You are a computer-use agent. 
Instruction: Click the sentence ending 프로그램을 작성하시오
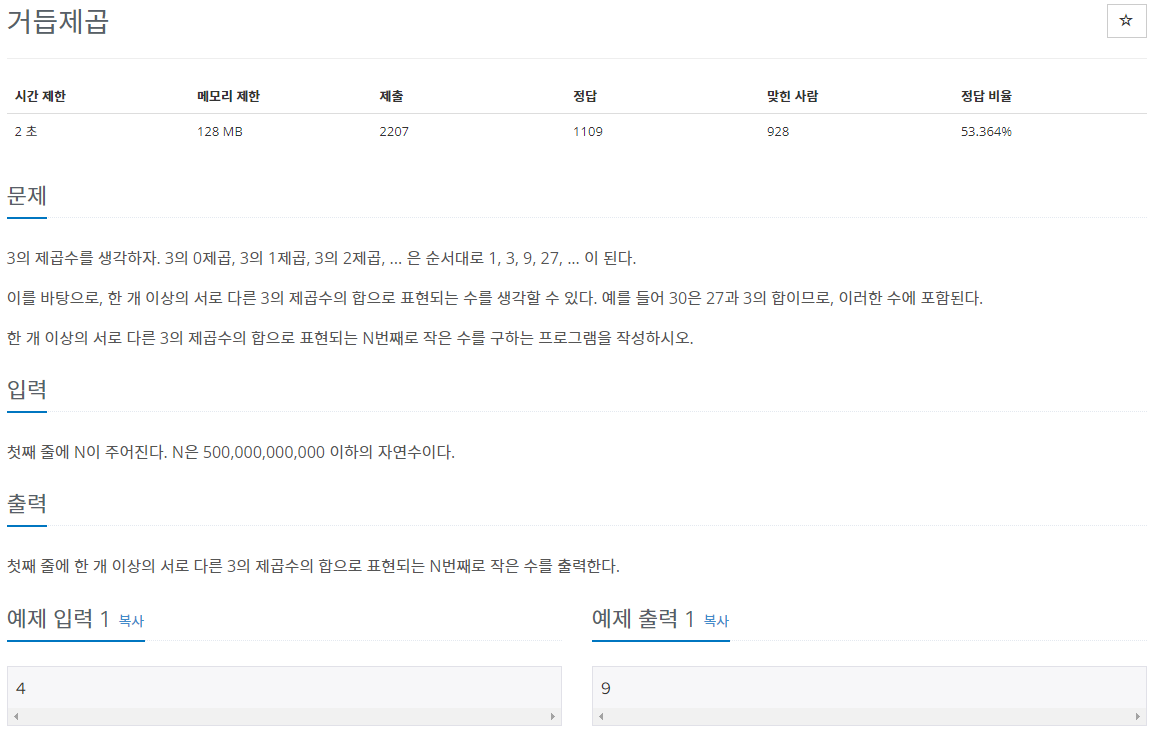coord(350,338)
